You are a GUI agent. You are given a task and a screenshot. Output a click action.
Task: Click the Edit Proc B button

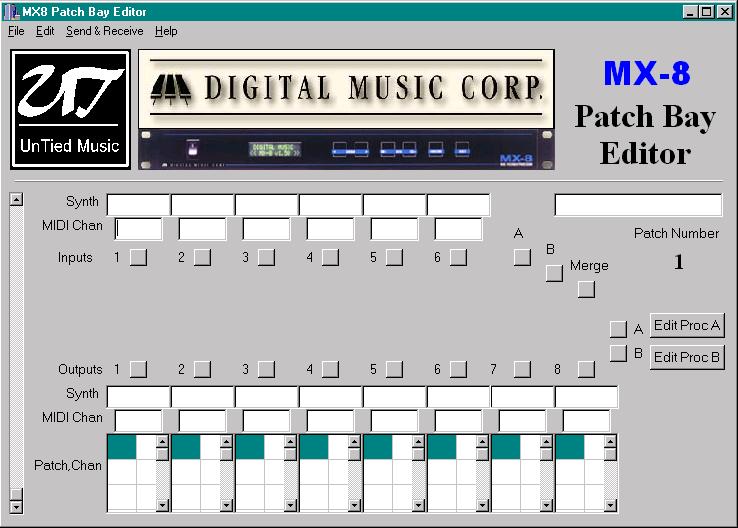687,357
